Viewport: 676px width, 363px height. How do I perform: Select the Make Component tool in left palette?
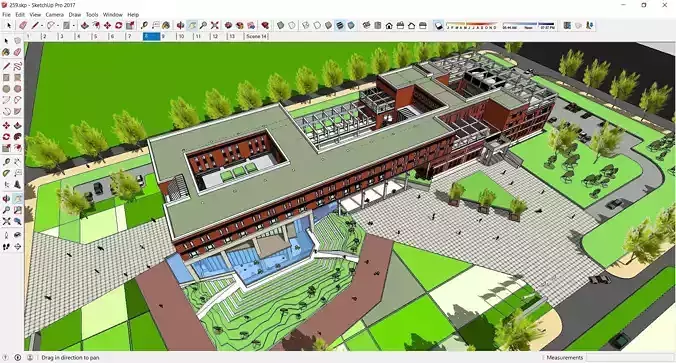[x=17, y=41]
